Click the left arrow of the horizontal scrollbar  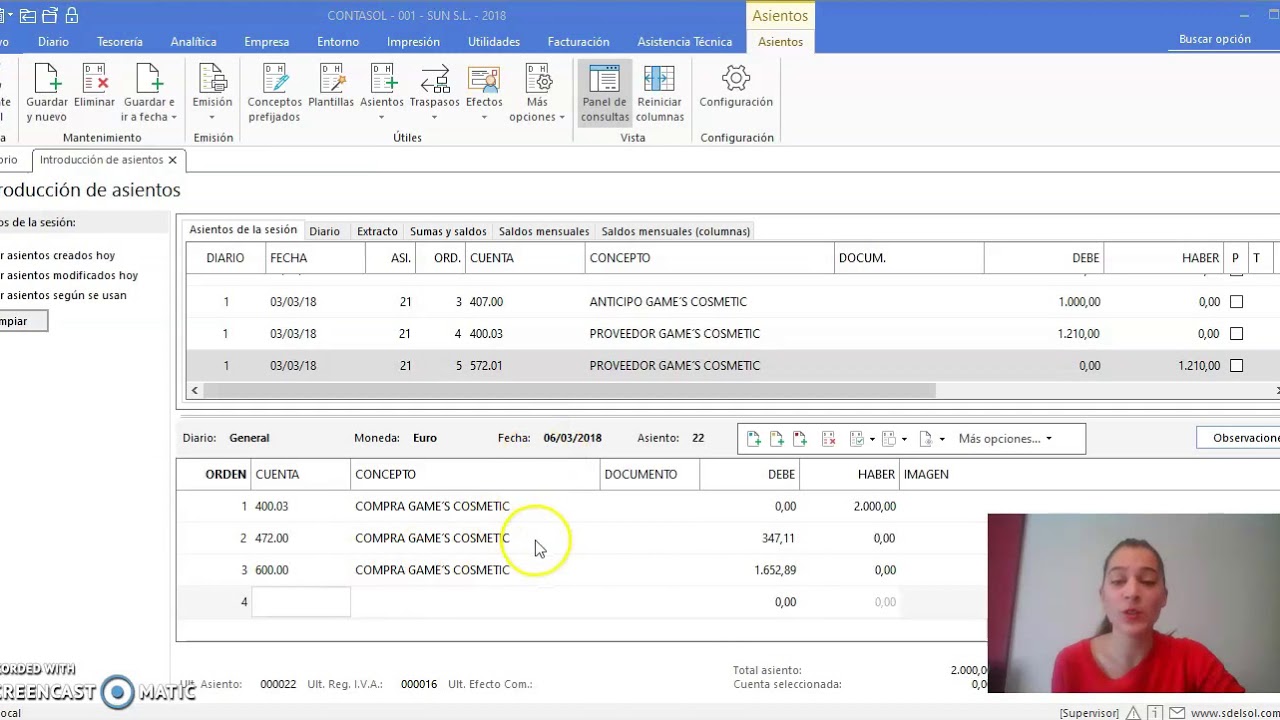tap(195, 391)
